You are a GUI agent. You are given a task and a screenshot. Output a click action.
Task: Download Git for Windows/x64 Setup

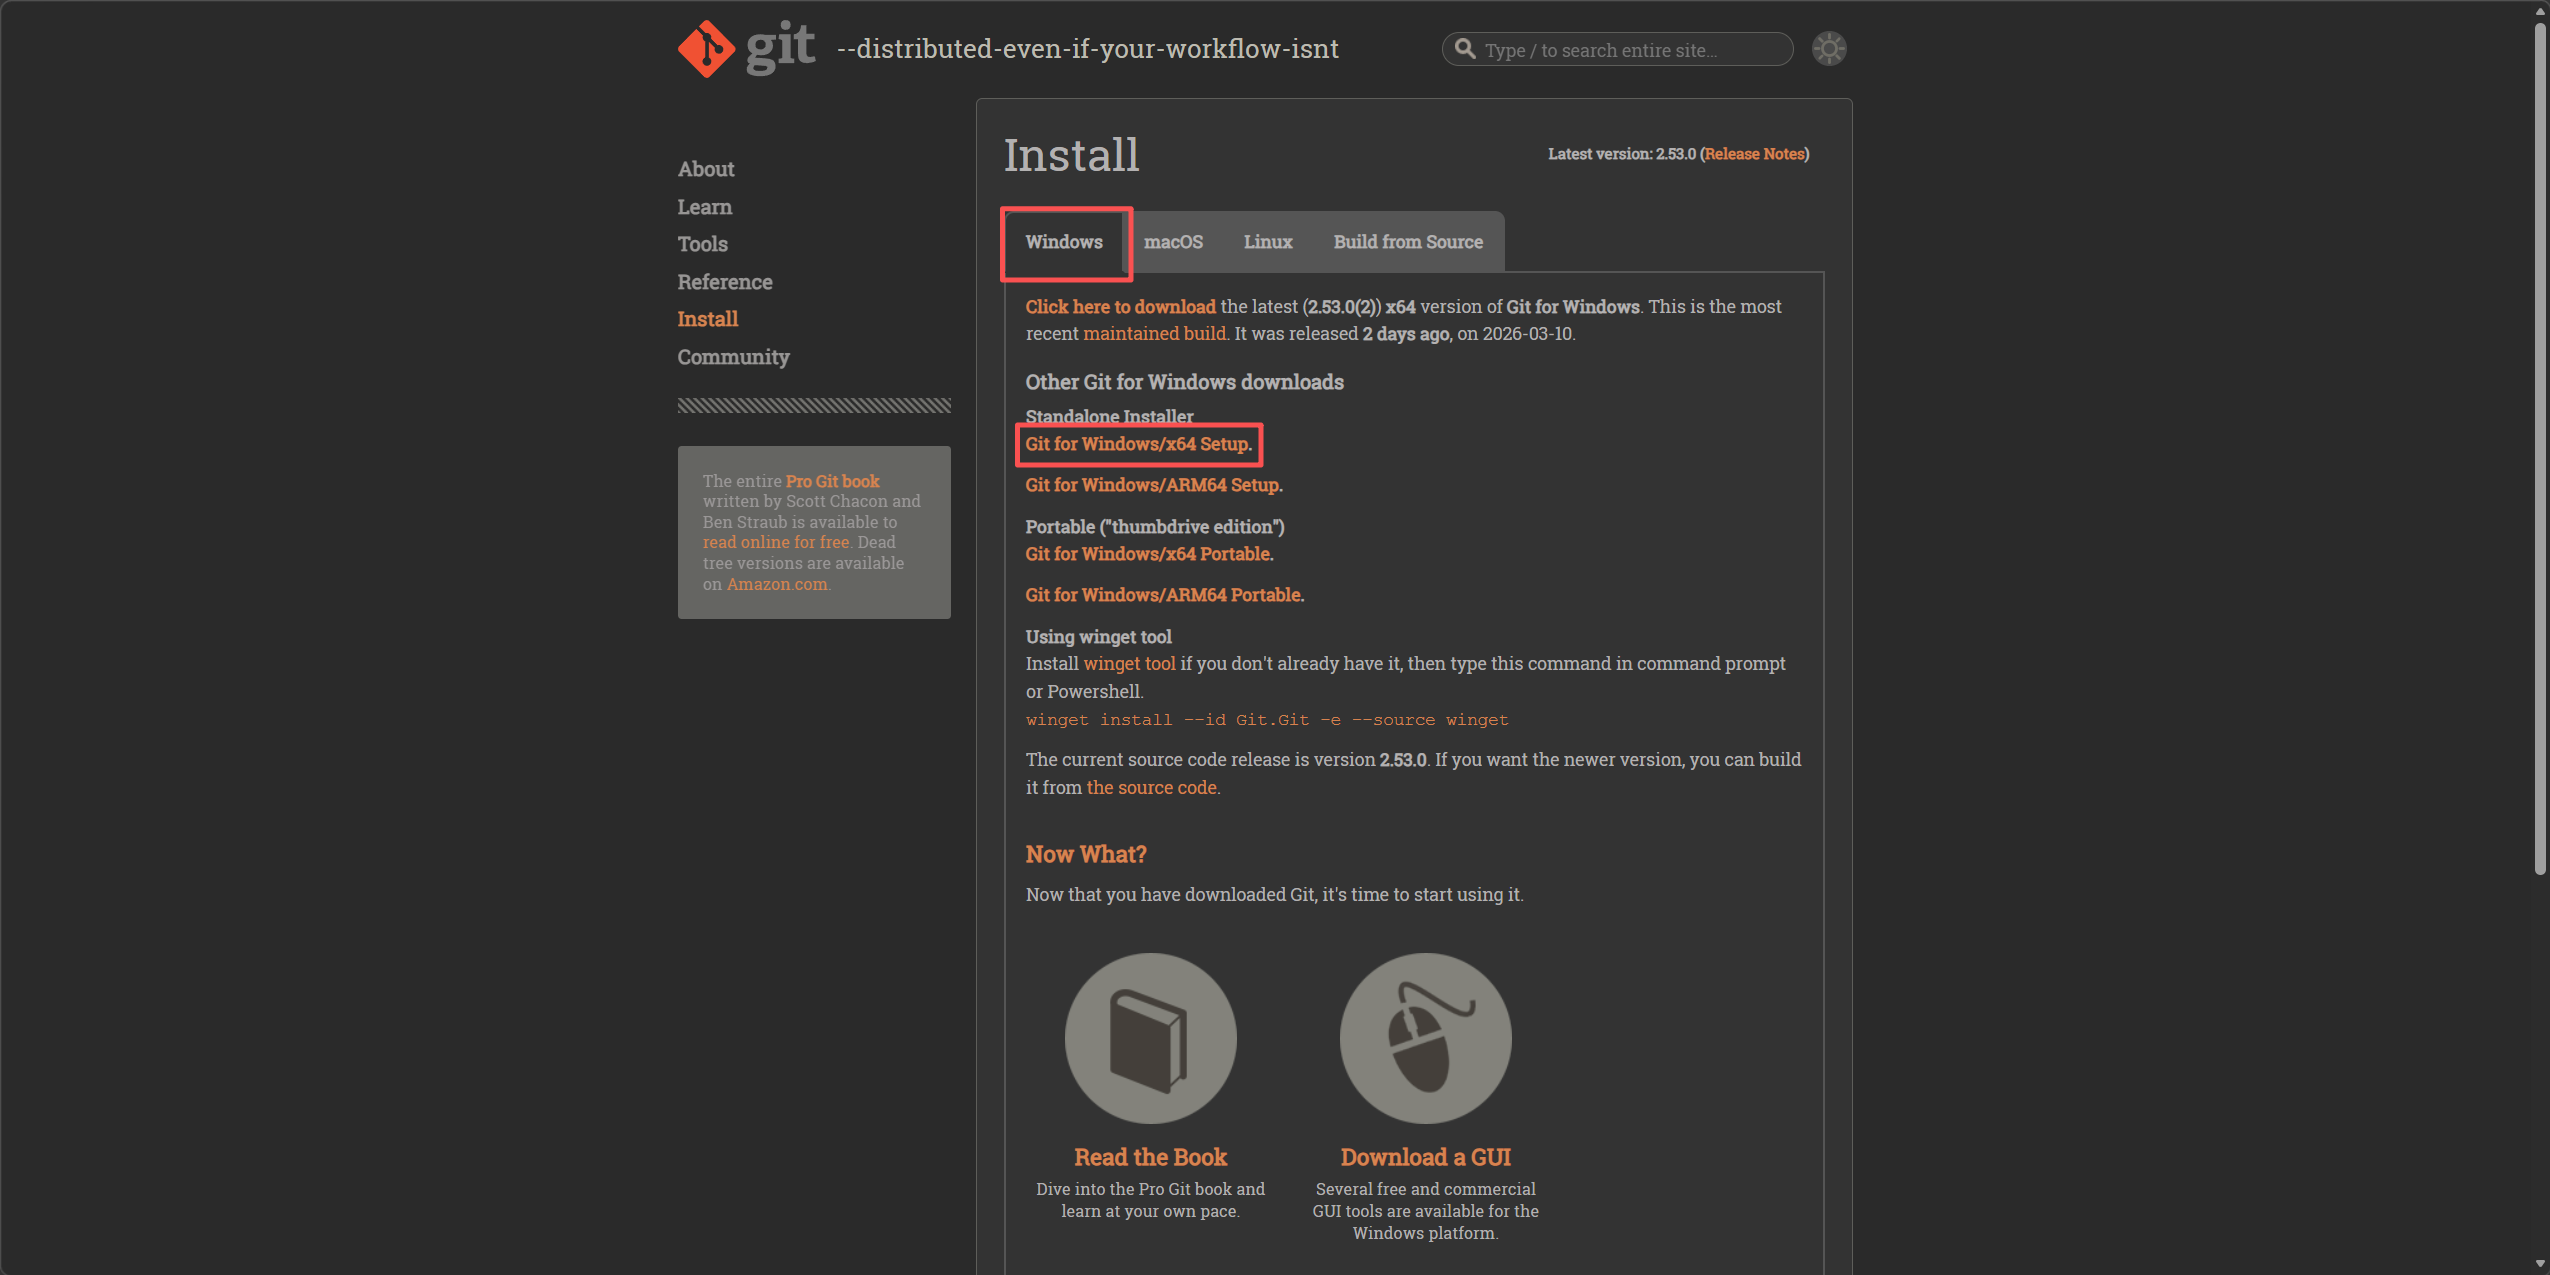pos(1137,444)
